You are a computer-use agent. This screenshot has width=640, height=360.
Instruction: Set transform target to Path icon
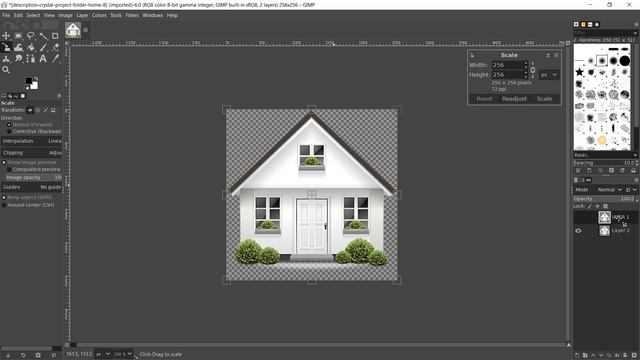tap(45, 110)
